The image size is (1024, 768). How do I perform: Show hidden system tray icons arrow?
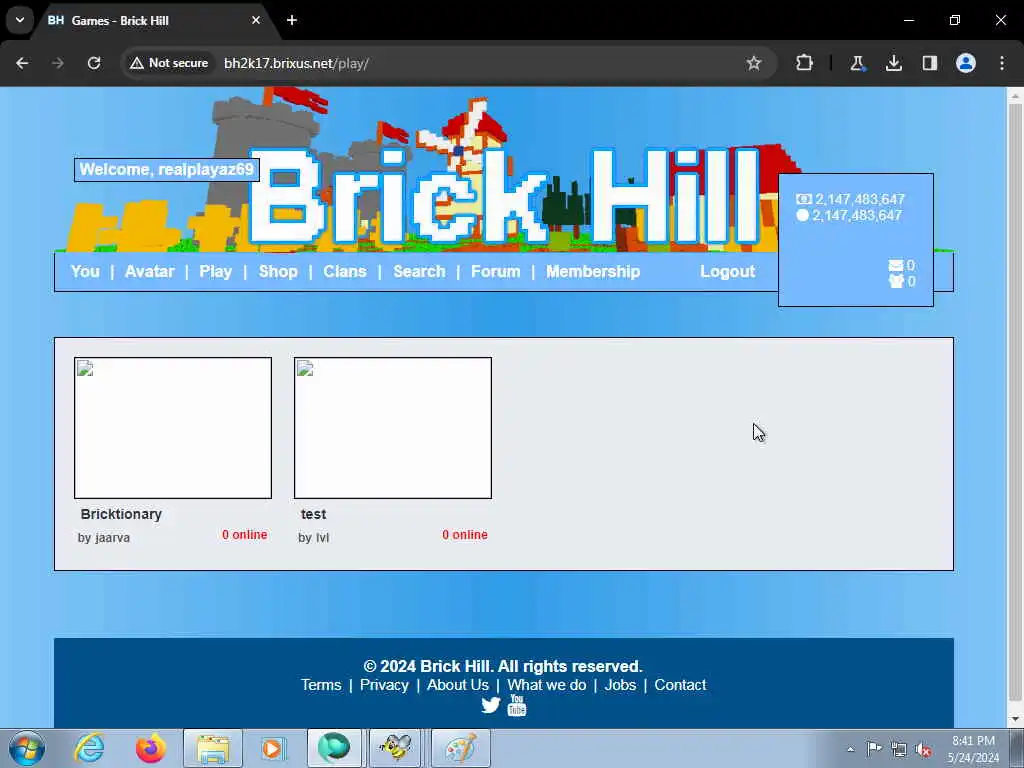tap(850, 749)
